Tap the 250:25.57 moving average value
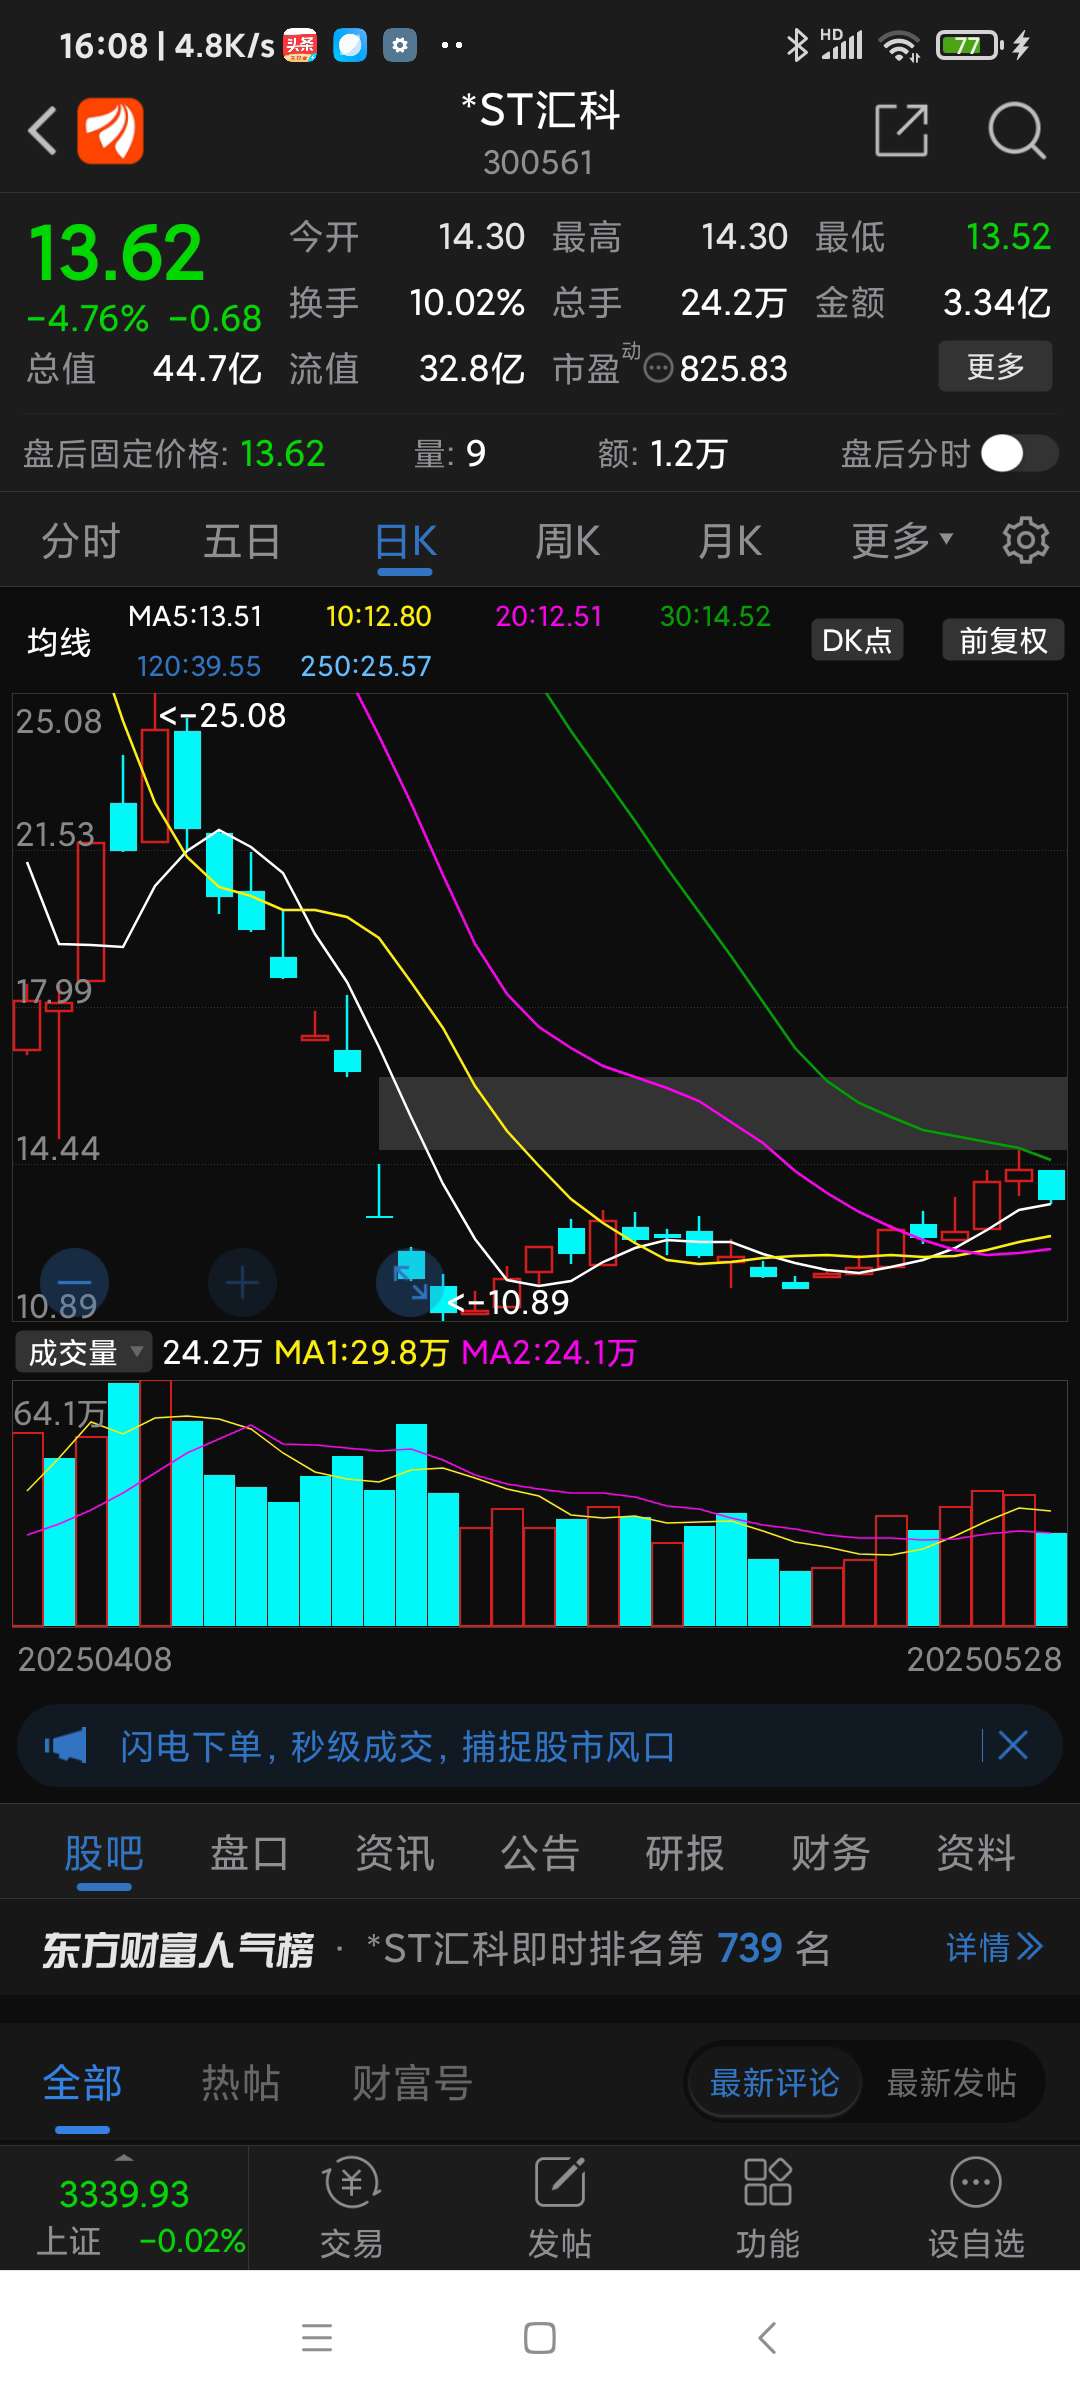 pos(365,666)
